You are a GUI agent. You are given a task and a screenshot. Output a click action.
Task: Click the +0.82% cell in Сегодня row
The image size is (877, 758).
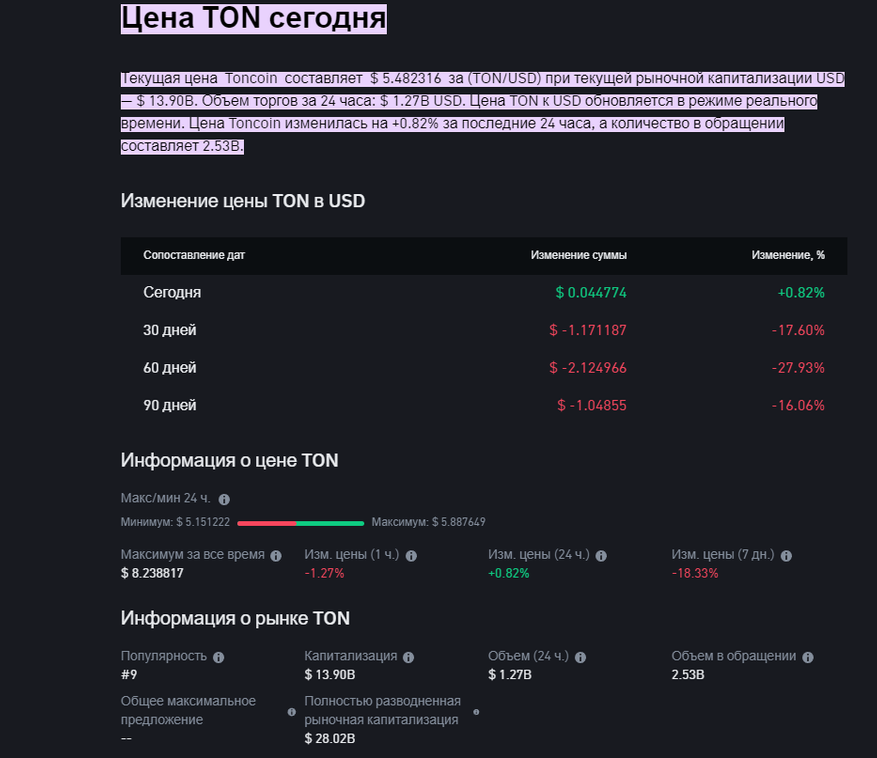(801, 293)
